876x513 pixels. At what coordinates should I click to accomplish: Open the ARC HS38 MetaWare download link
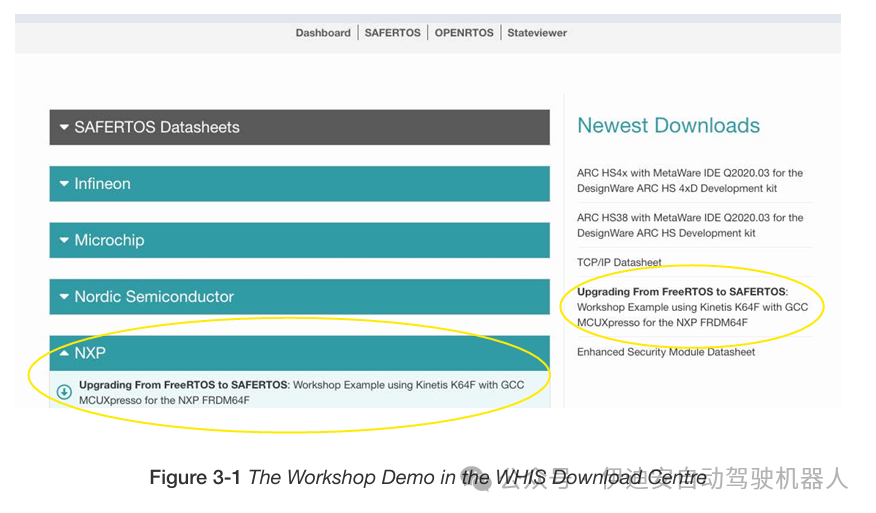tap(689, 225)
